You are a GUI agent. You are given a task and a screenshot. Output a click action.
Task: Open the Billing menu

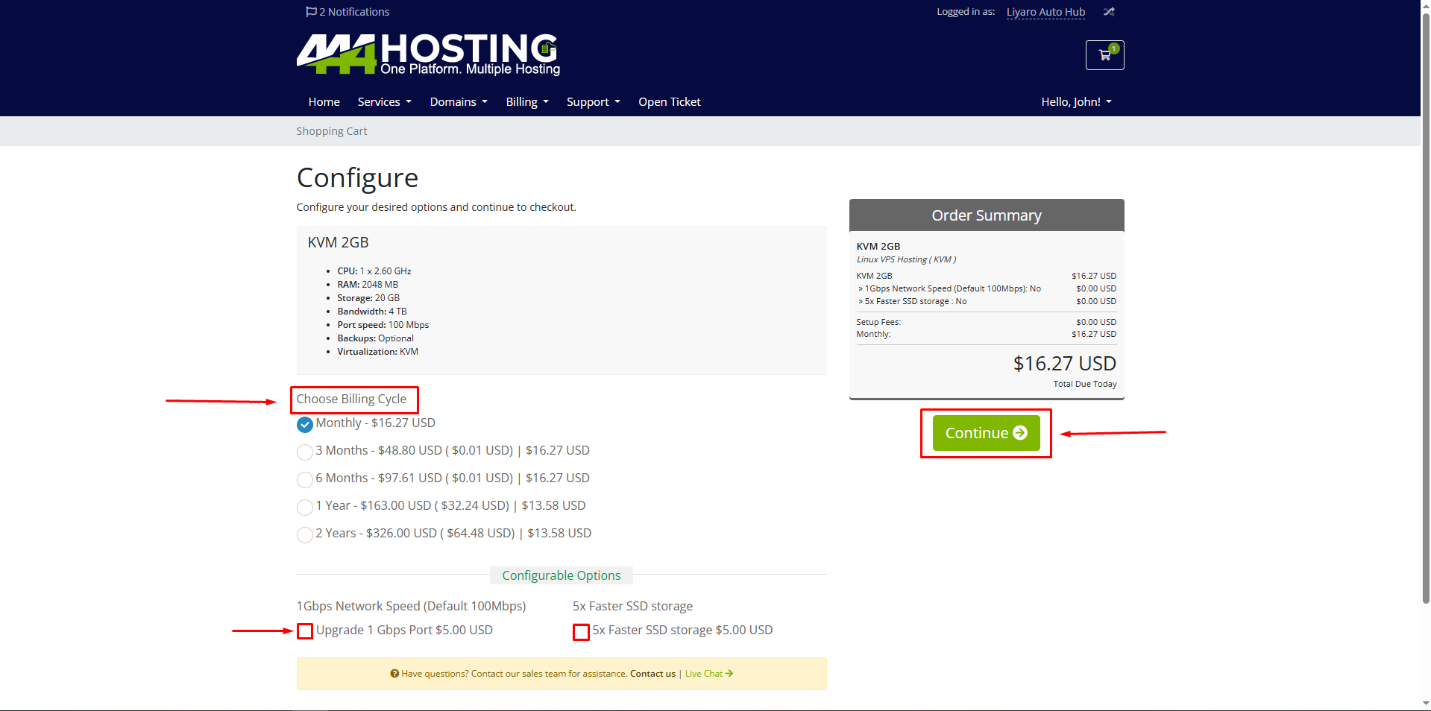[x=527, y=102]
